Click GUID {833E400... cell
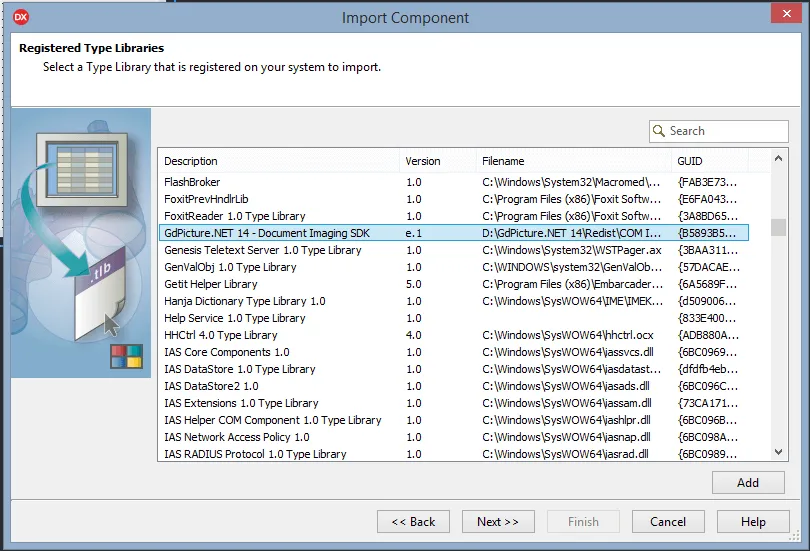810x551 pixels. click(x=707, y=318)
